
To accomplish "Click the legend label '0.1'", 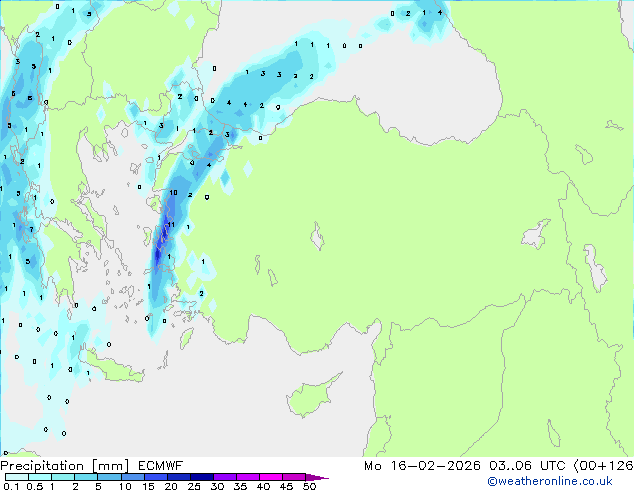I will pyautogui.click(x=11, y=486).
